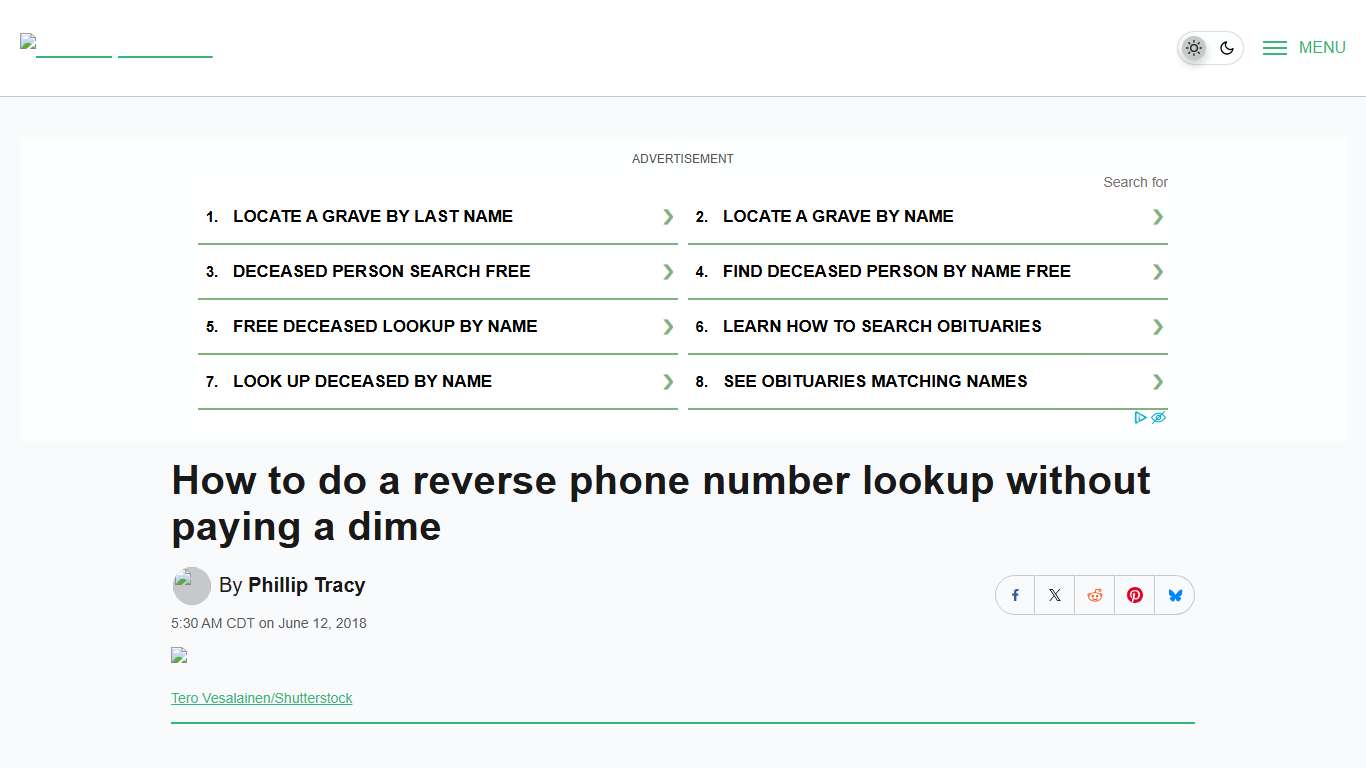The image size is (1366, 768).
Task: Open the MENU navigation
Action: pos(1322,47)
